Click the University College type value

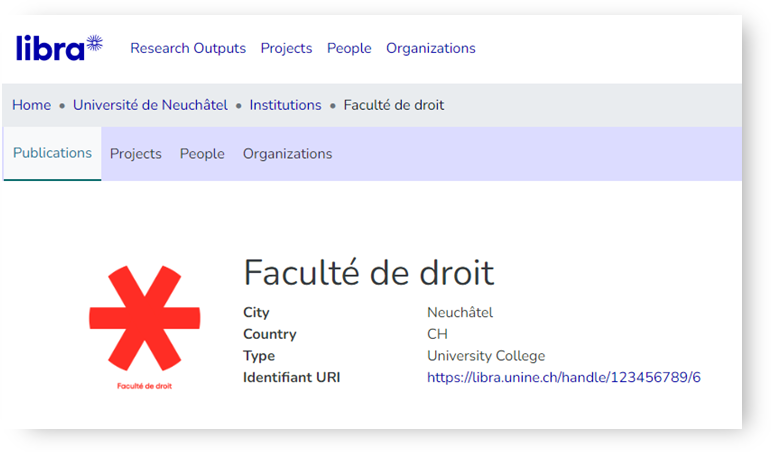pos(486,356)
